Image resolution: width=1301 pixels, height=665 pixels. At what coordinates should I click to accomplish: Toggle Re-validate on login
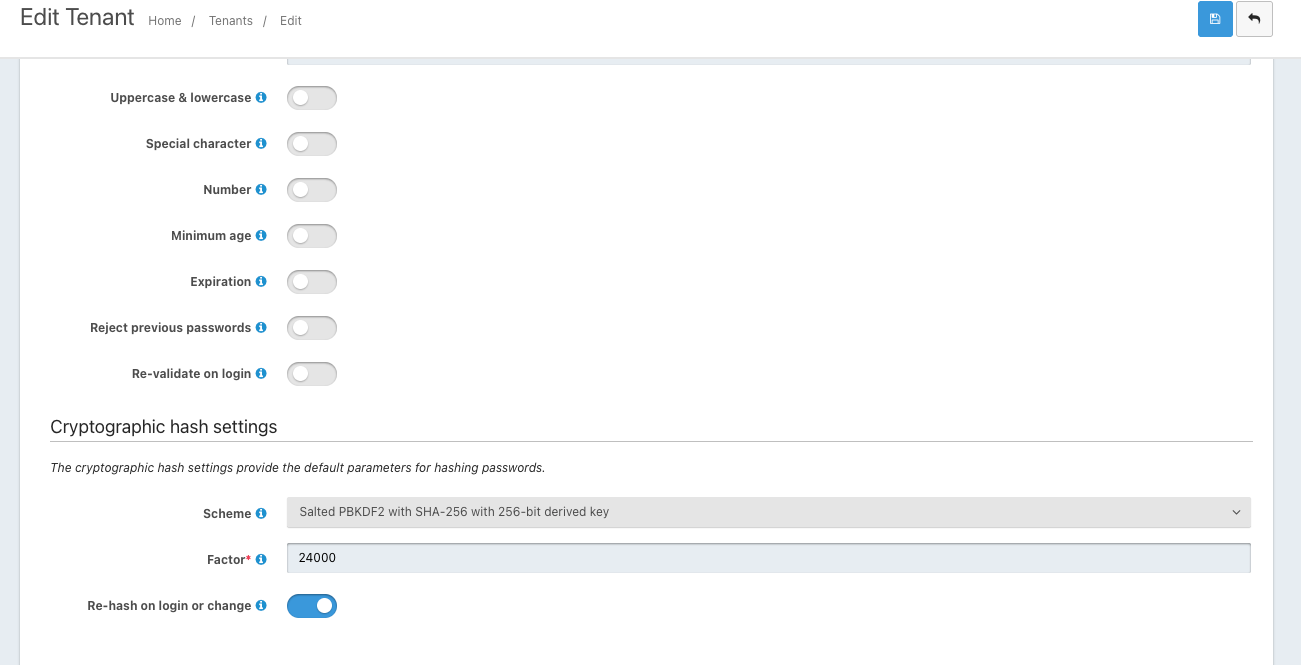click(x=312, y=373)
